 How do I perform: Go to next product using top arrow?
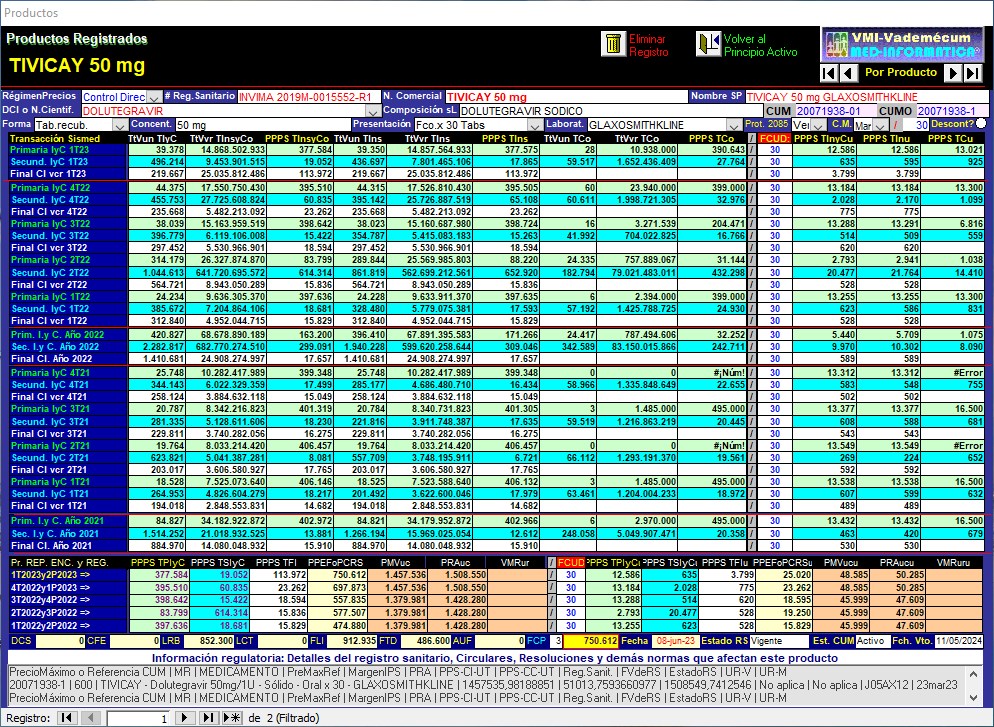point(953,73)
